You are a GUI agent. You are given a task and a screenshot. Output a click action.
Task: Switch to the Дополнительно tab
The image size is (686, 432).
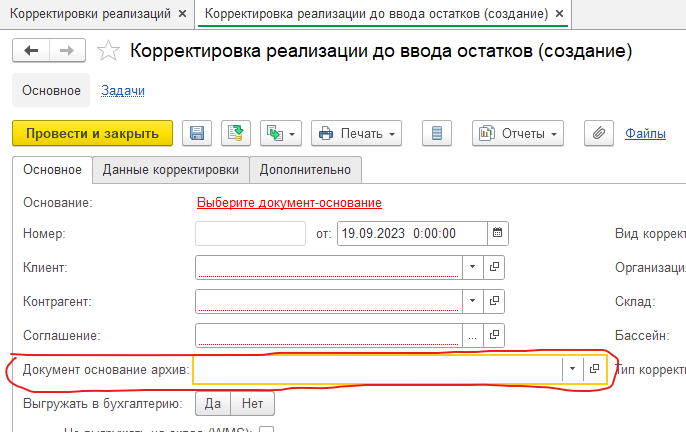[x=305, y=169]
